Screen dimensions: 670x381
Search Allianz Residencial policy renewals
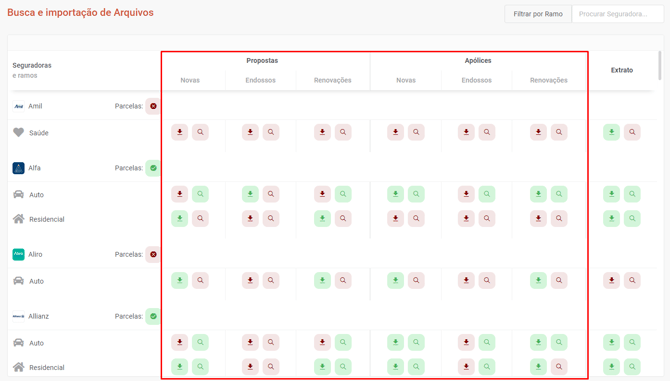coord(558,366)
